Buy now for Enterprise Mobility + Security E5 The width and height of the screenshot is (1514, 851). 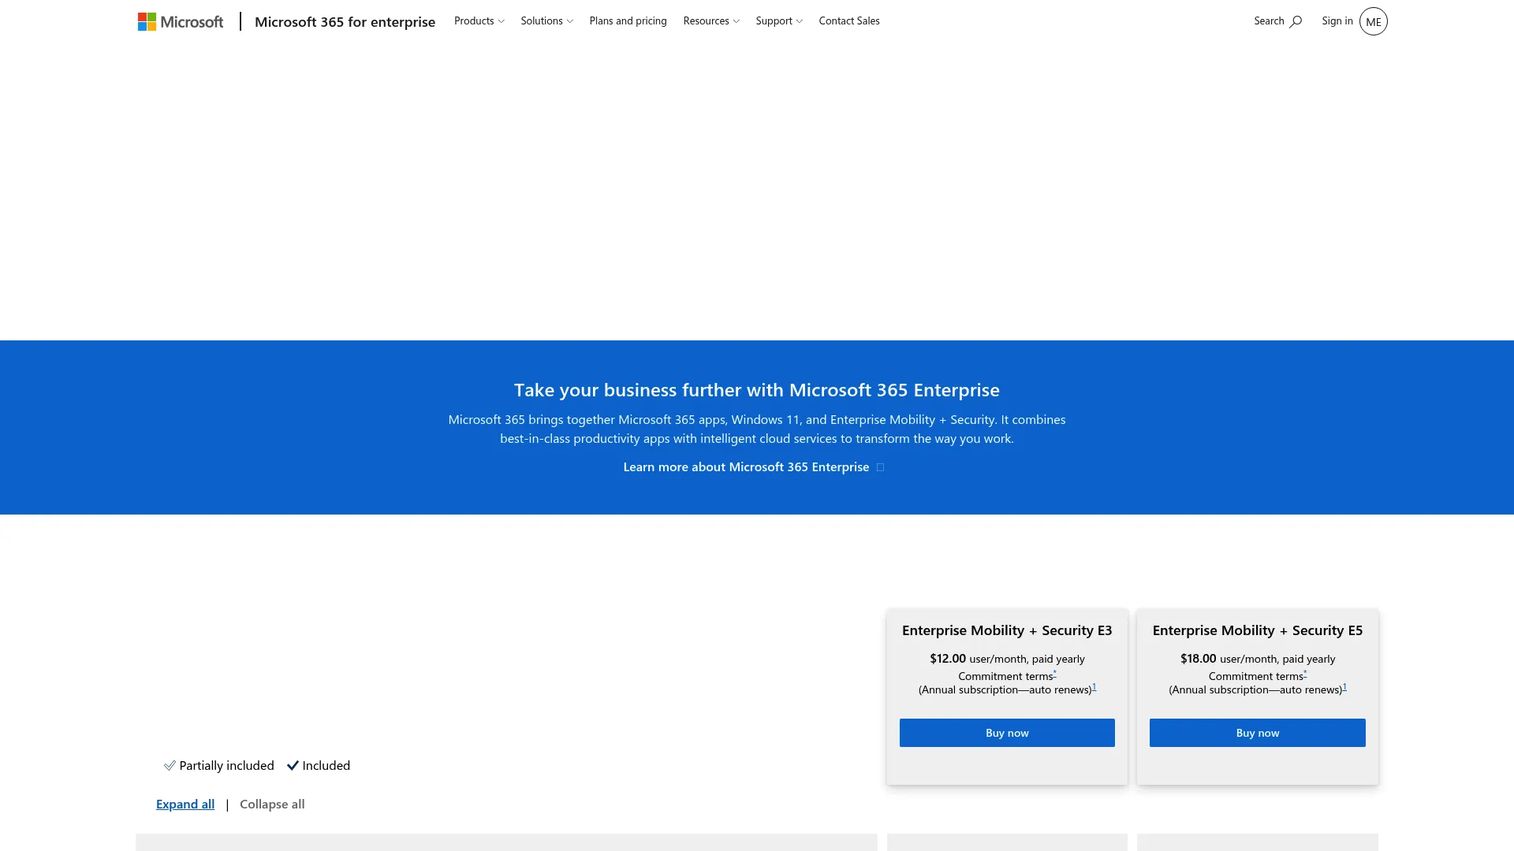tap(1257, 733)
